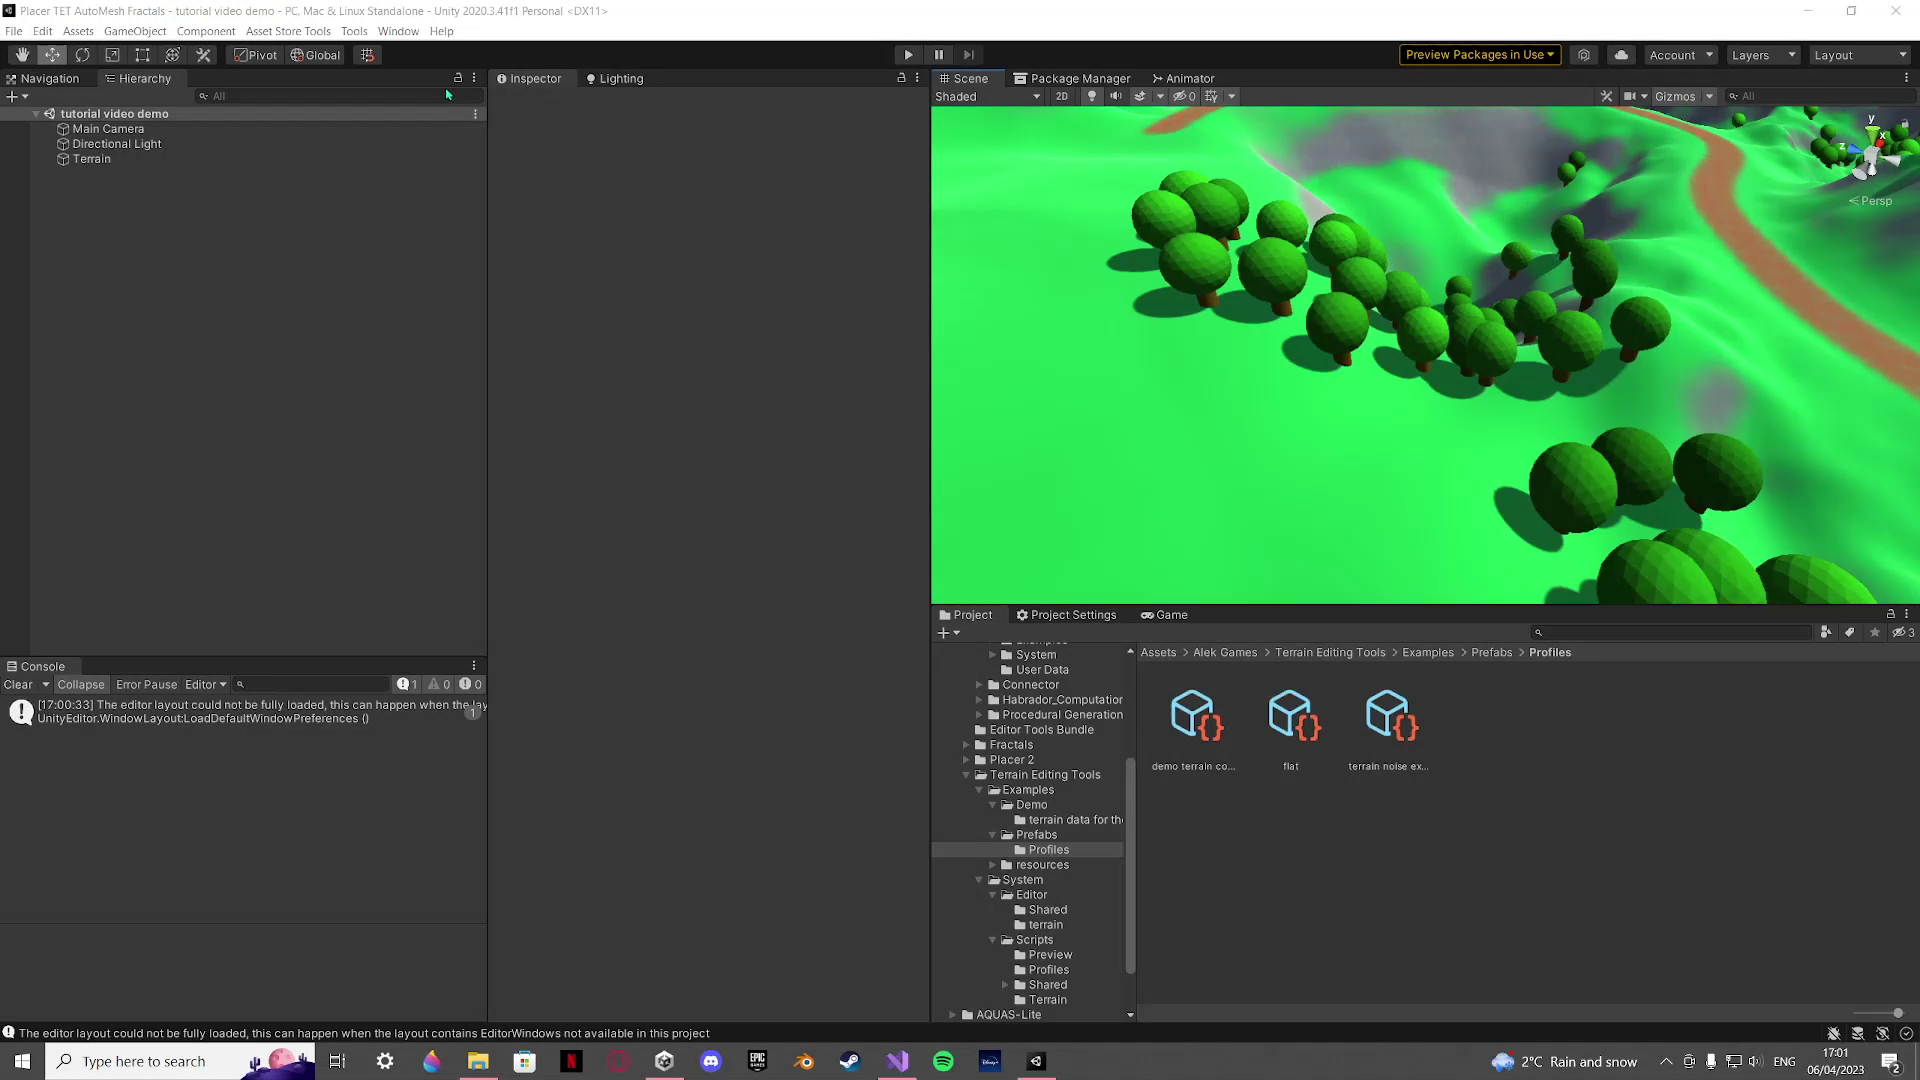The width and height of the screenshot is (1920, 1080).
Task: Open Preview Packages in Use dropdown
Action: click(1479, 55)
